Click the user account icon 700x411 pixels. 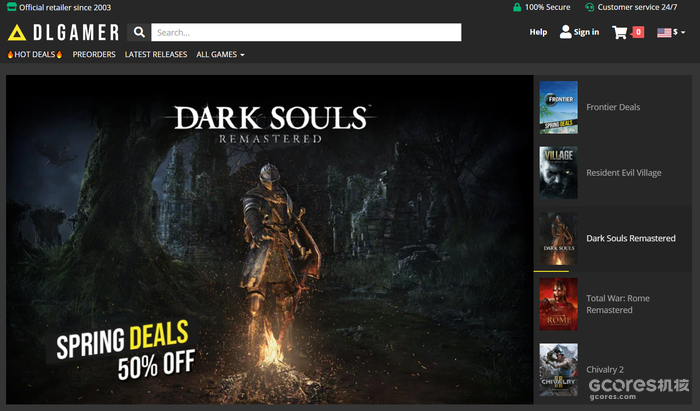[x=565, y=32]
